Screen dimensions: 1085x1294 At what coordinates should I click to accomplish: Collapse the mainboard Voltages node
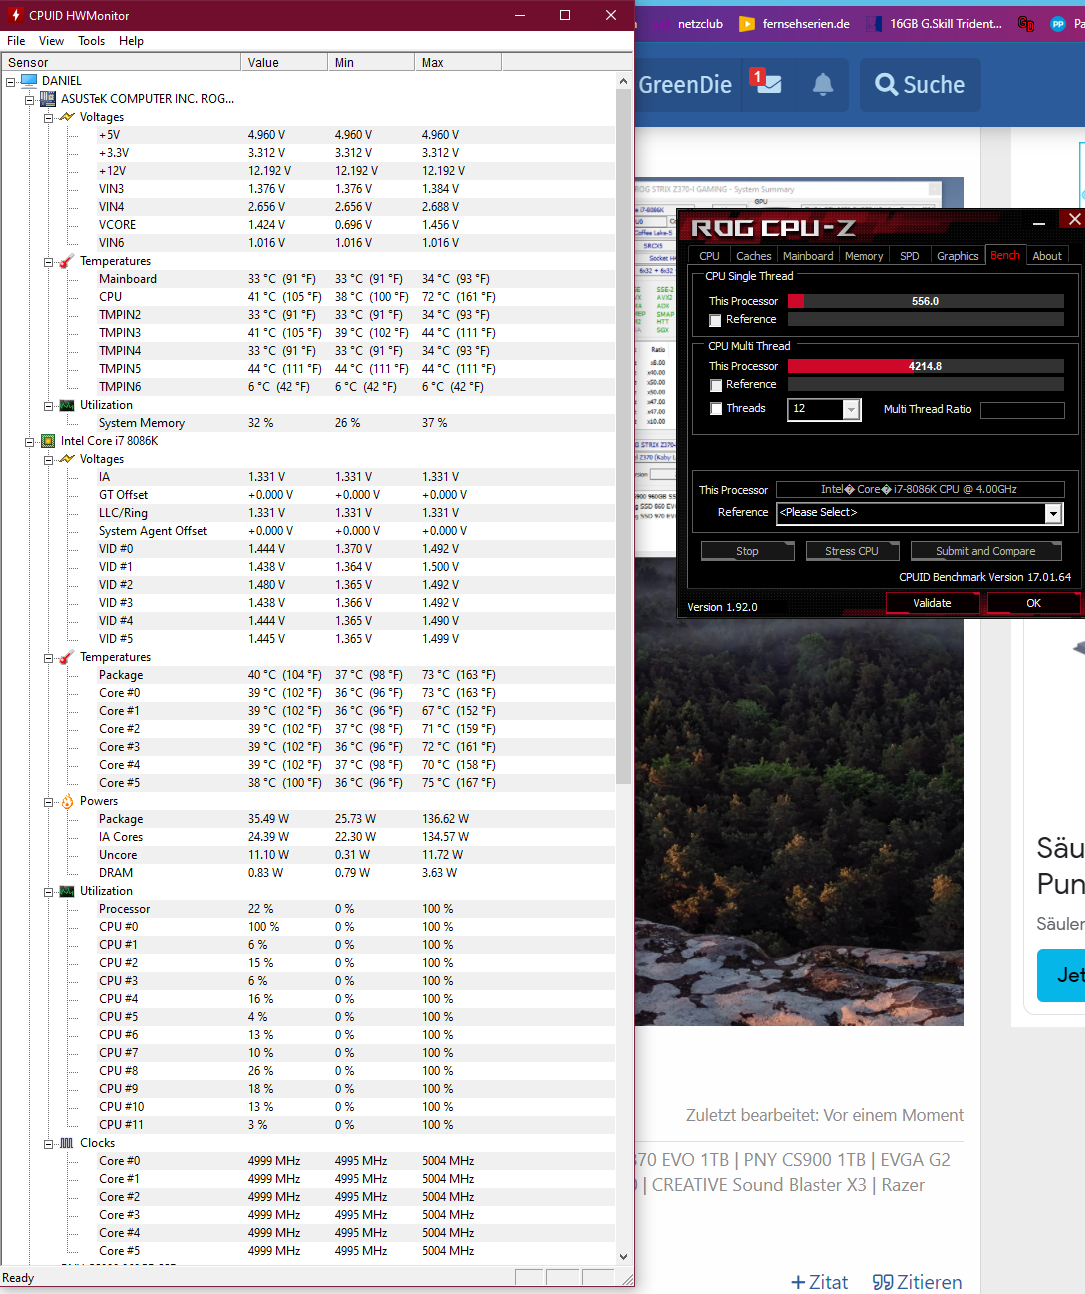pyautogui.click(x=48, y=117)
